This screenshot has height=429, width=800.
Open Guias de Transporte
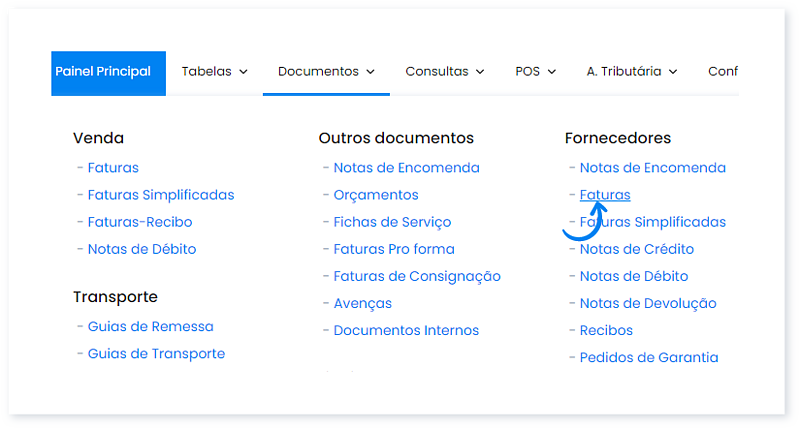(156, 354)
